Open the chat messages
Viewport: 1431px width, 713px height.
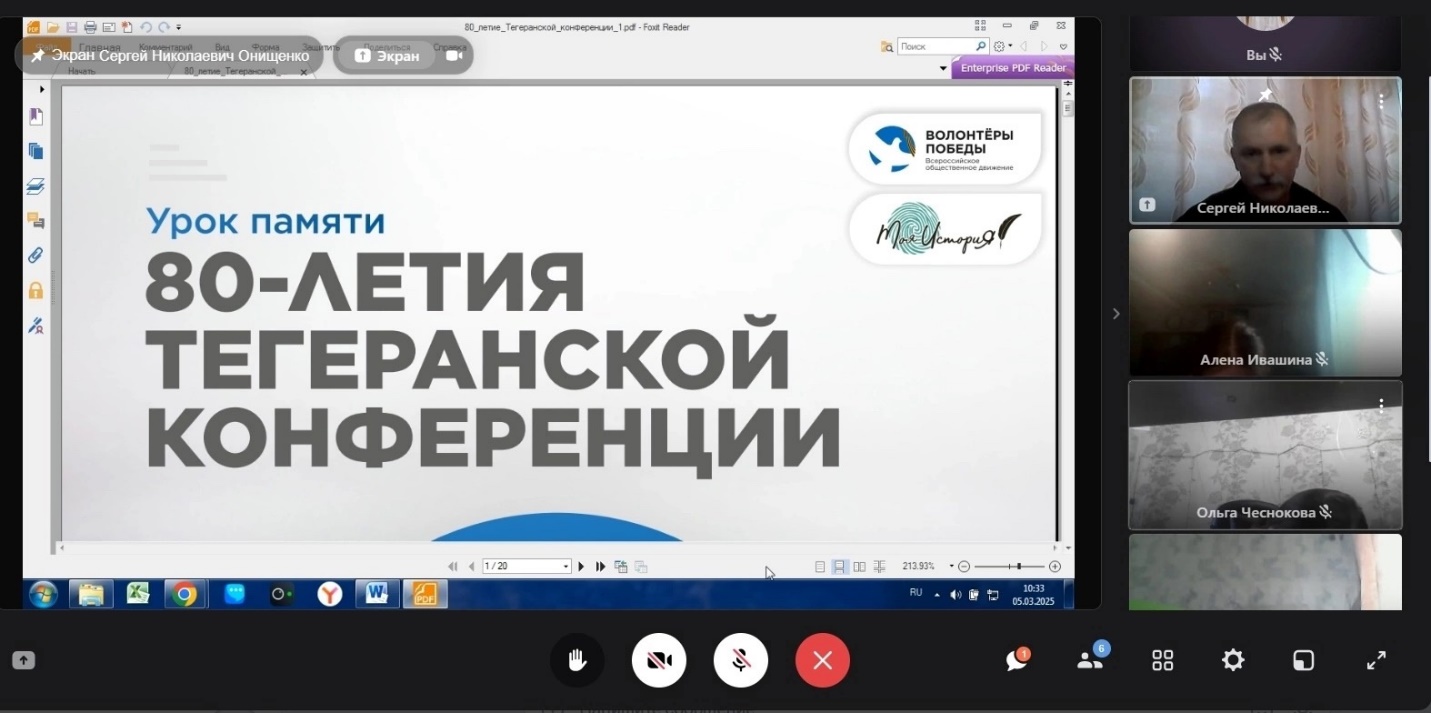click(1017, 660)
